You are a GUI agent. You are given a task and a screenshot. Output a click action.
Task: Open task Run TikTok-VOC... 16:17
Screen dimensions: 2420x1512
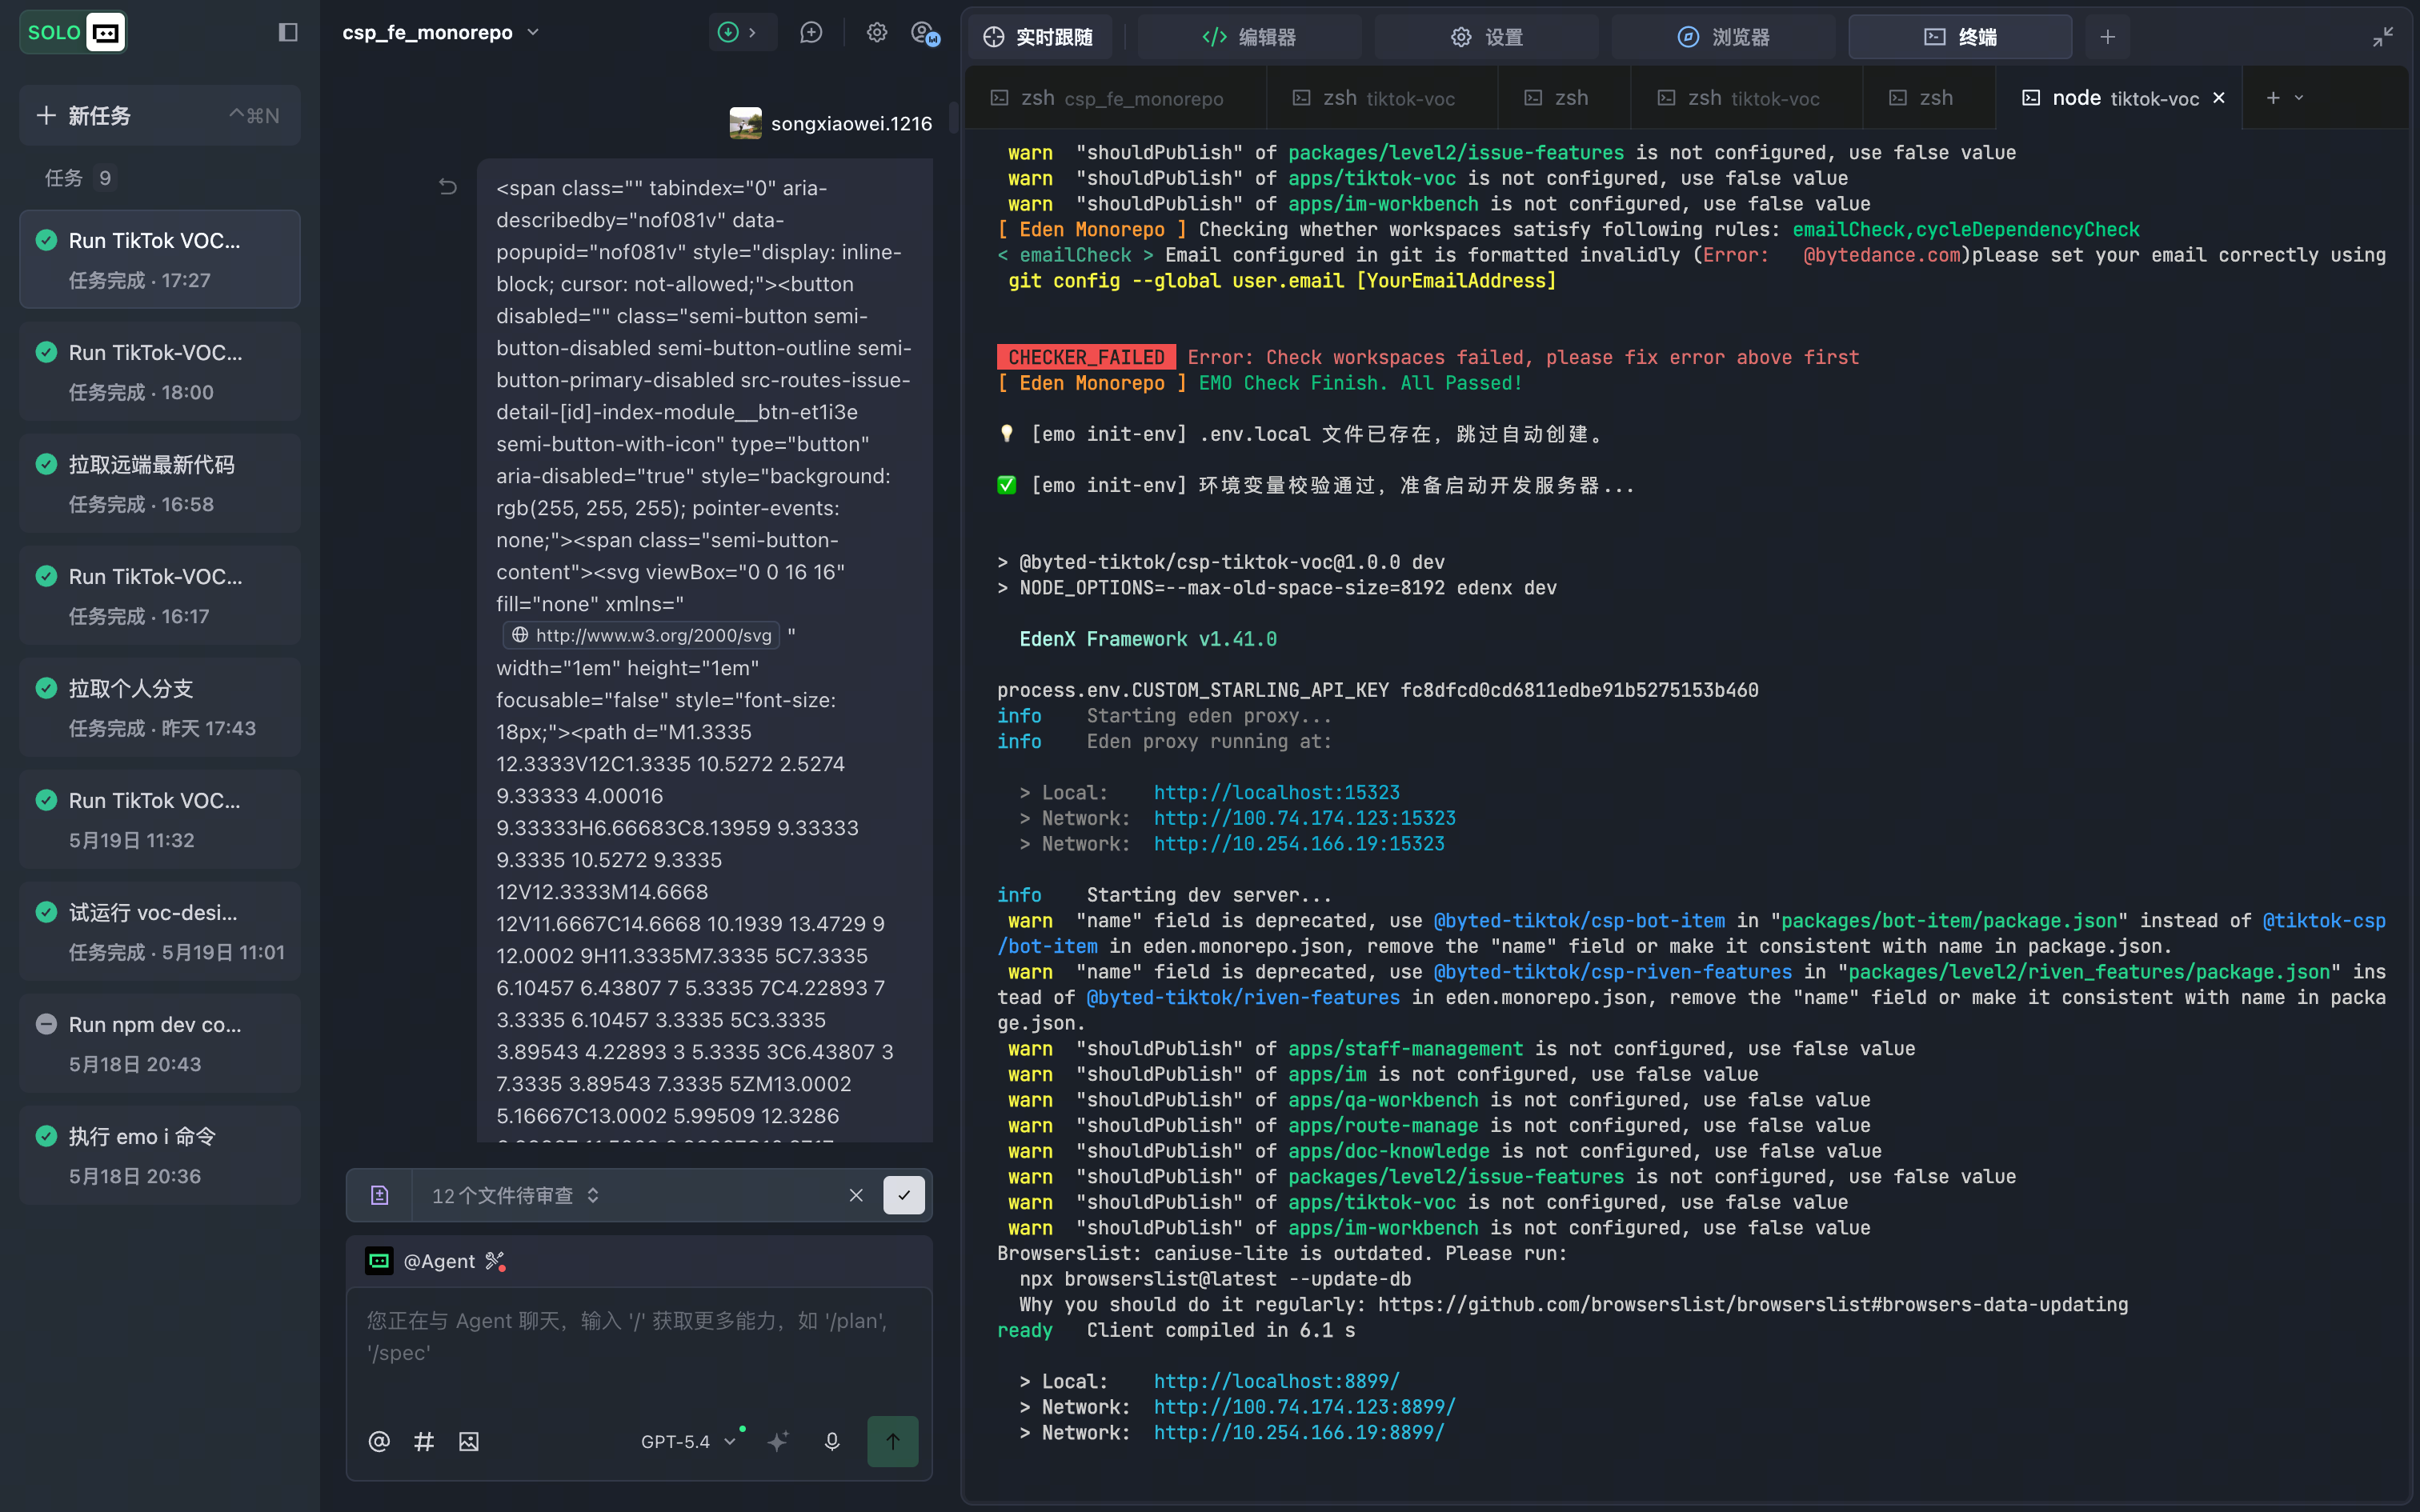pos(160,595)
